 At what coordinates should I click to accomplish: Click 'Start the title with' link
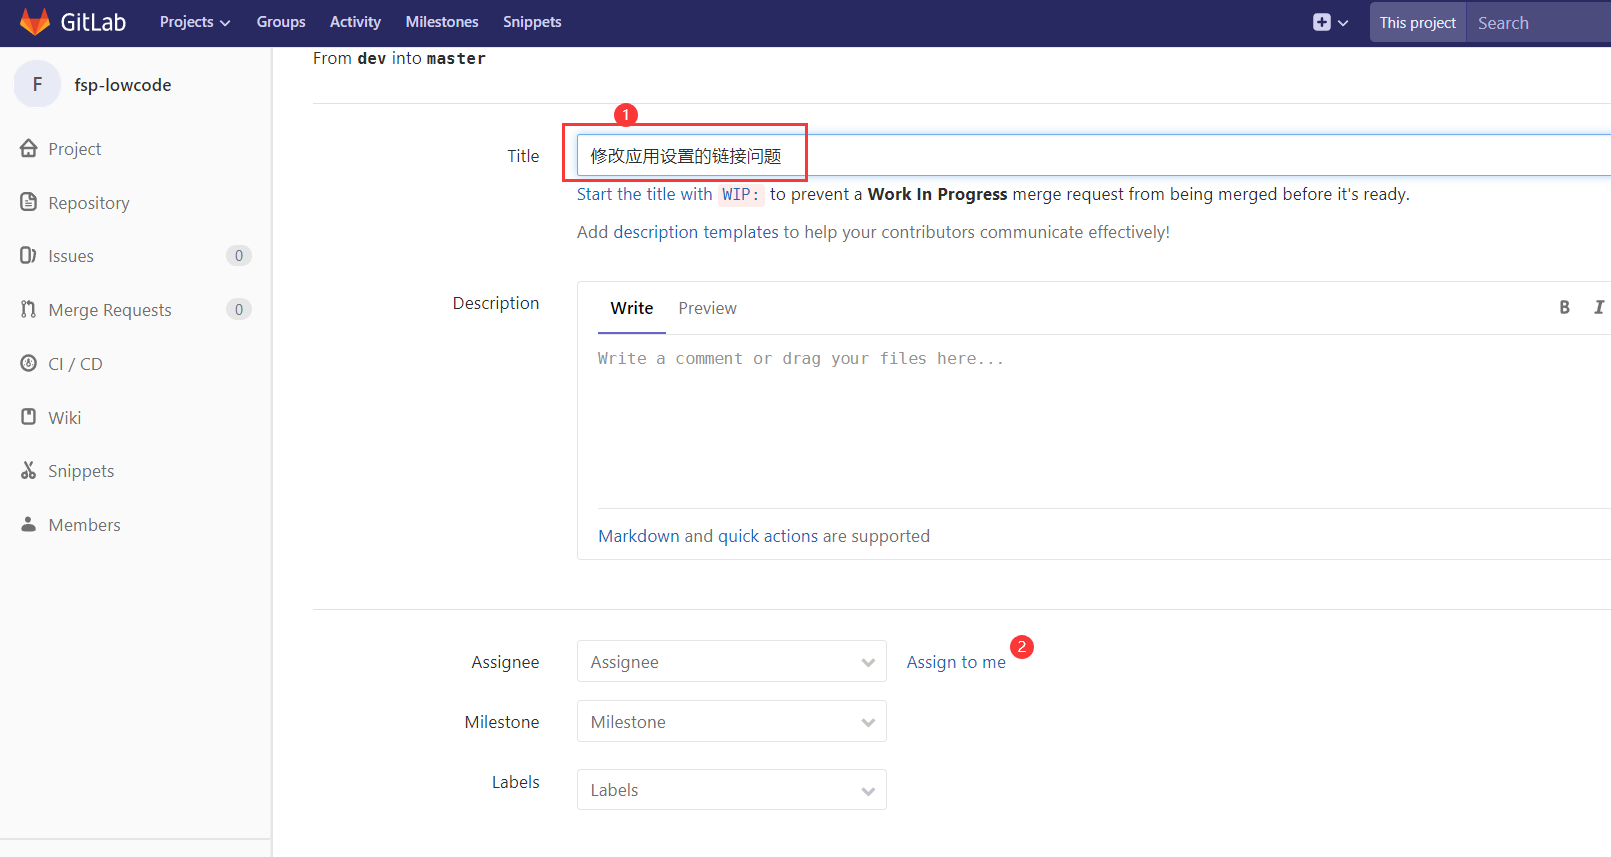click(x=645, y=194)
